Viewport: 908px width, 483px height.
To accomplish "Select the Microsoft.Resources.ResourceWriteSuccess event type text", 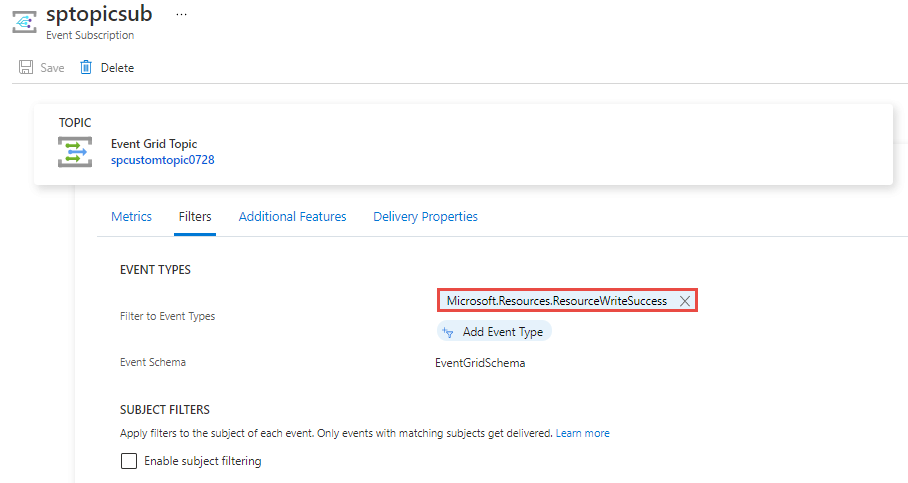I will [x=556, y=301].
